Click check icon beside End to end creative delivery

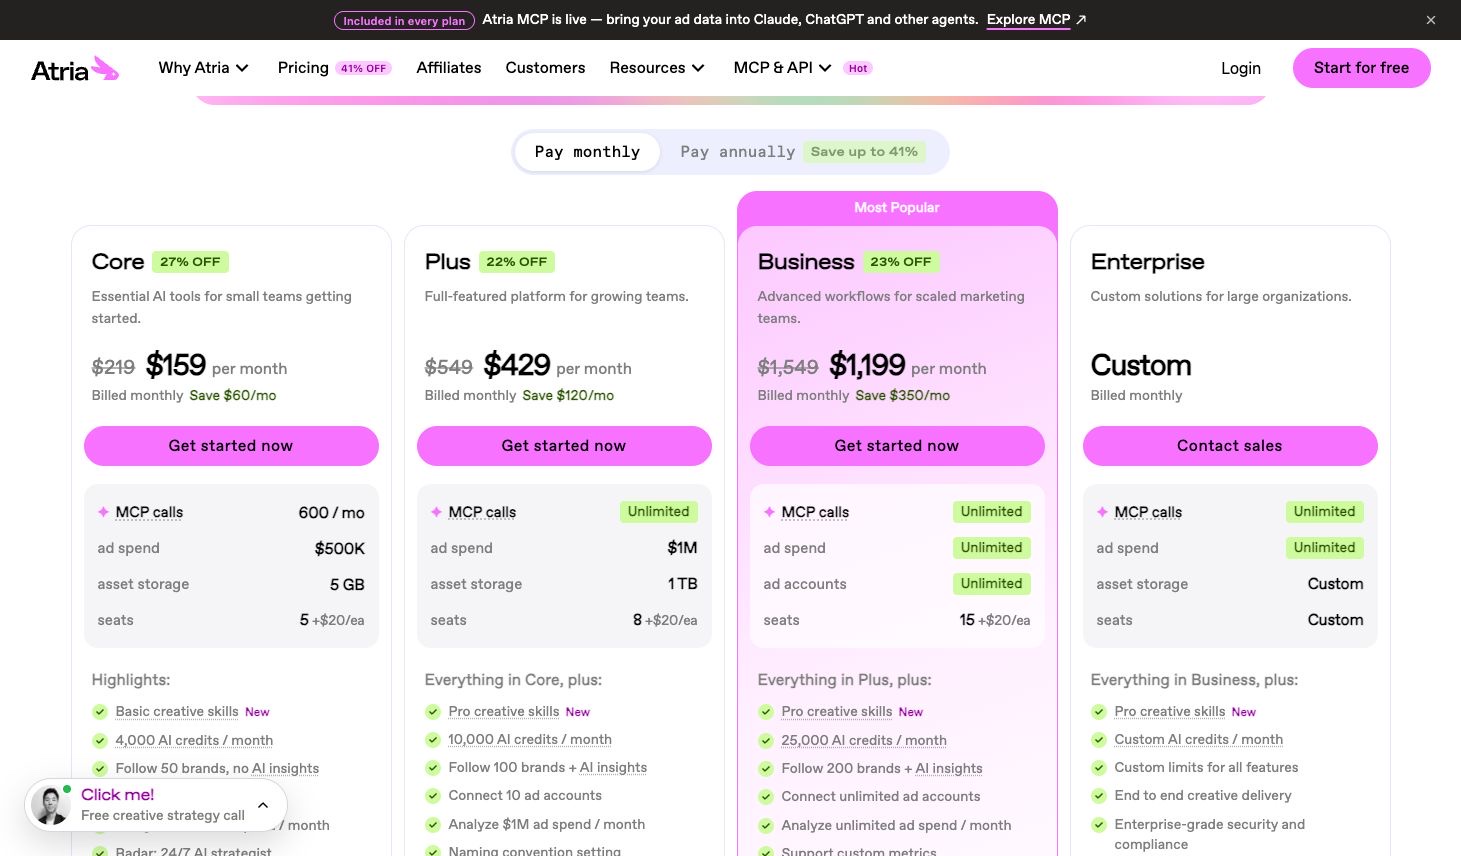(x=1099, y=796)
